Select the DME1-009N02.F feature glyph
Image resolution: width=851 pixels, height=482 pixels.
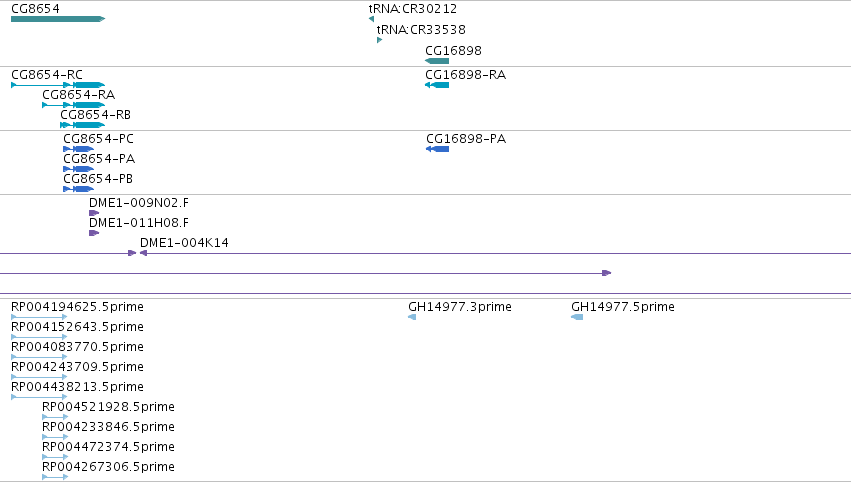94,213
